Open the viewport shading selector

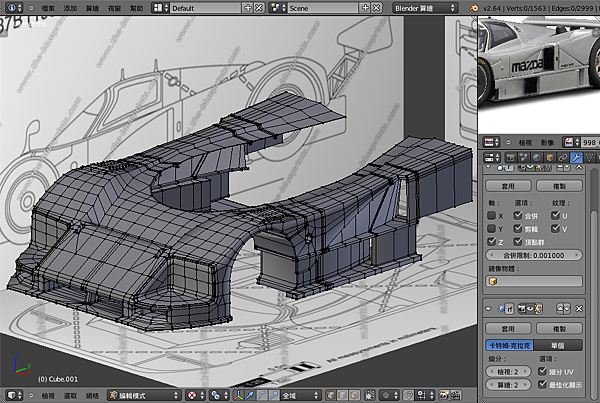tap(195, 395)
